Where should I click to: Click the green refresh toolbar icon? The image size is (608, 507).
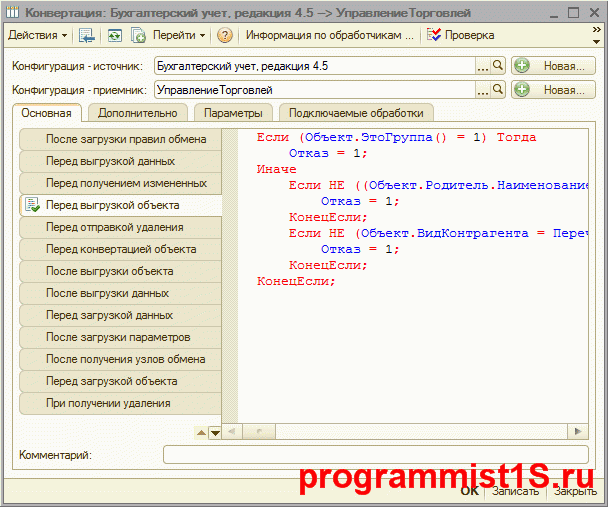114,36
